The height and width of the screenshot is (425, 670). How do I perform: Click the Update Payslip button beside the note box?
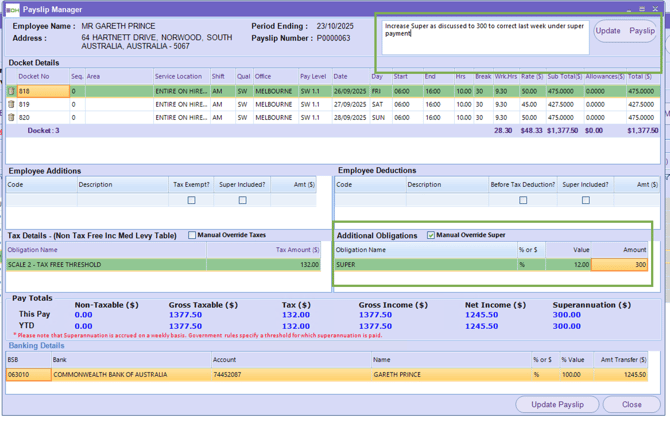point(626,31)
